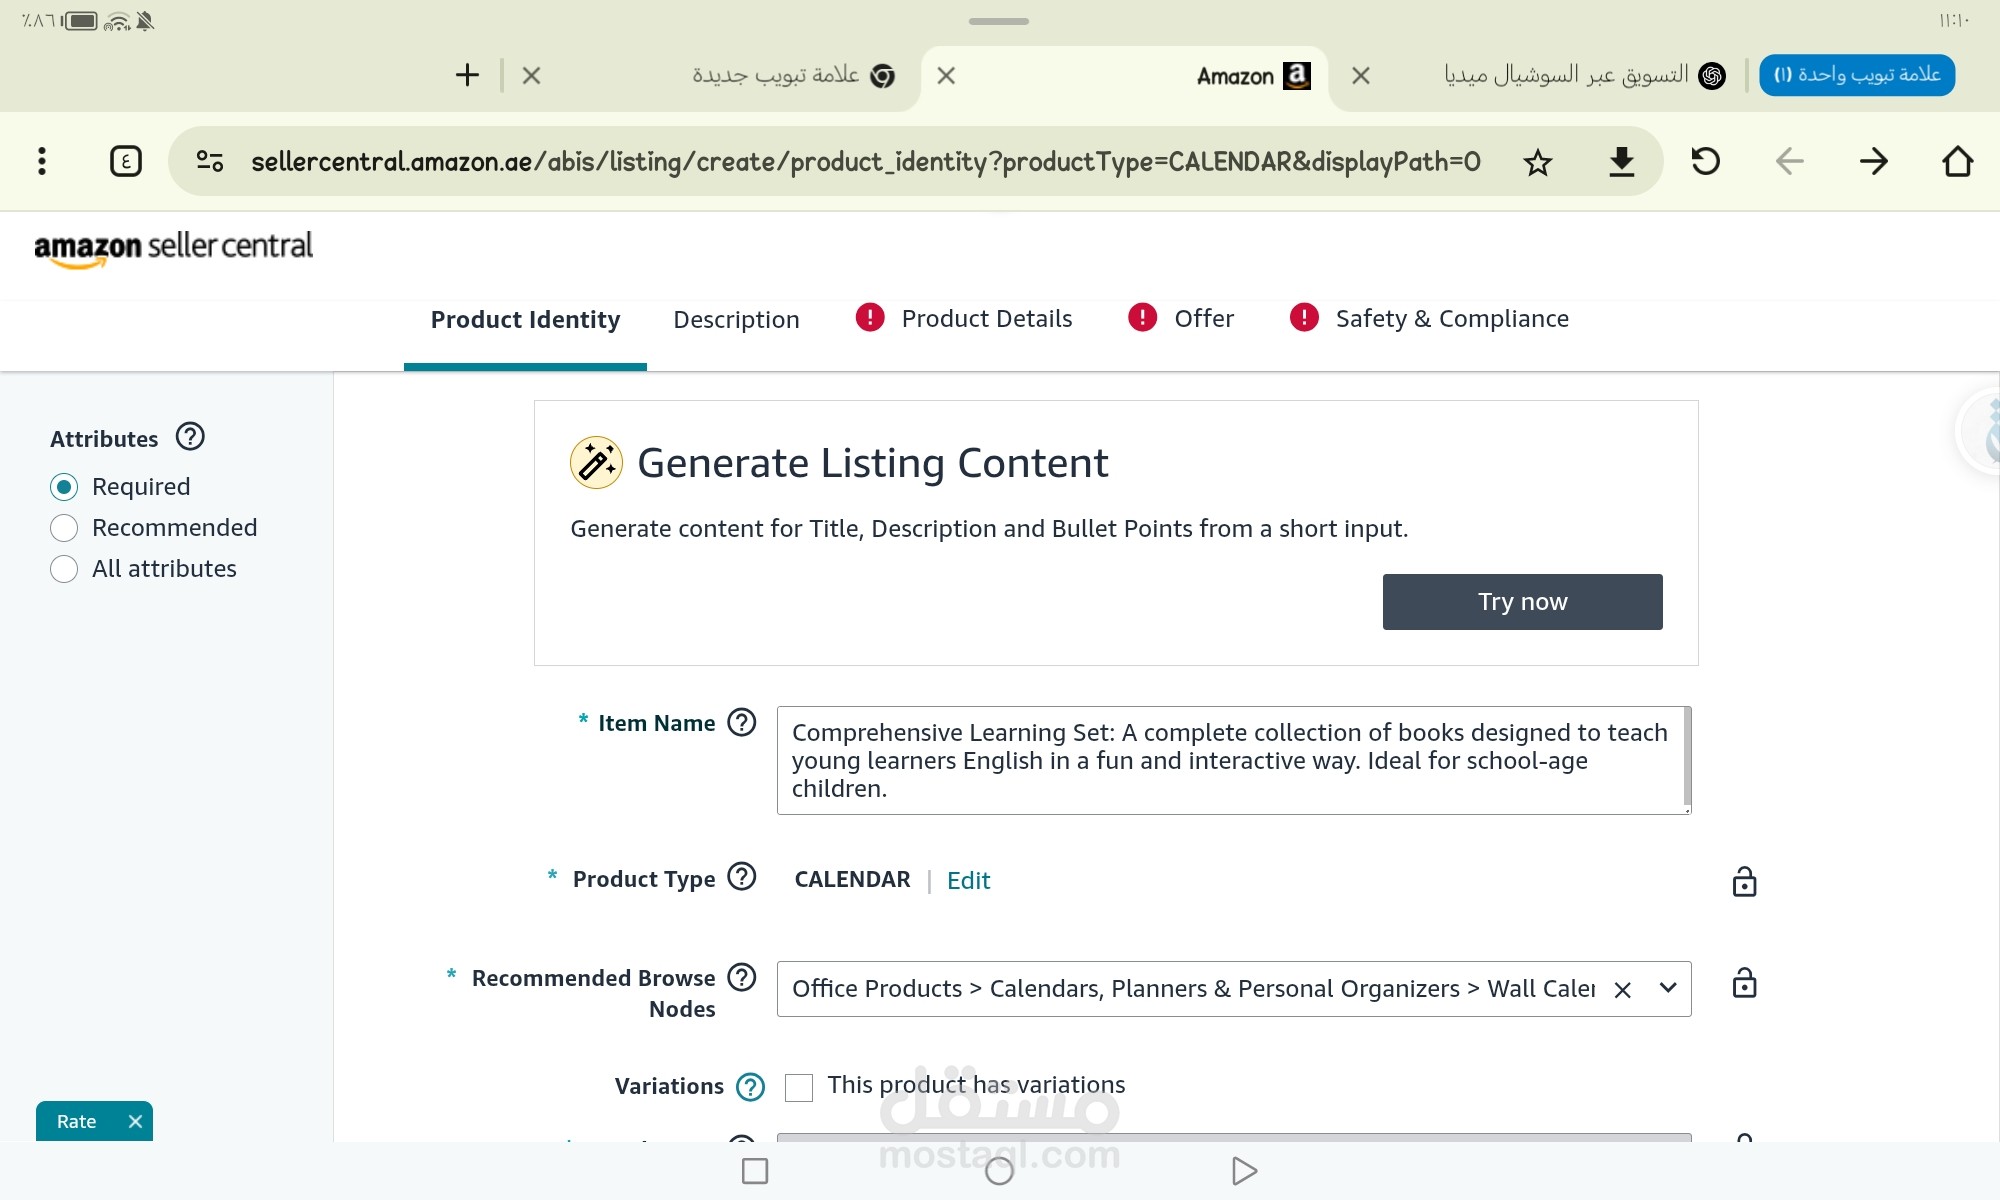Open site settings icon in address bar

pyautogui.click(x=209, y=161)
